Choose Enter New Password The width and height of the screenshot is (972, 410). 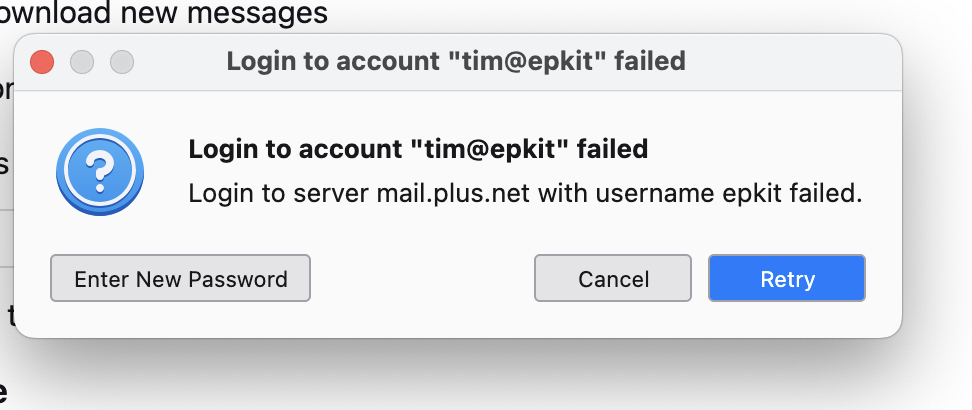click(x=181, y=279)
